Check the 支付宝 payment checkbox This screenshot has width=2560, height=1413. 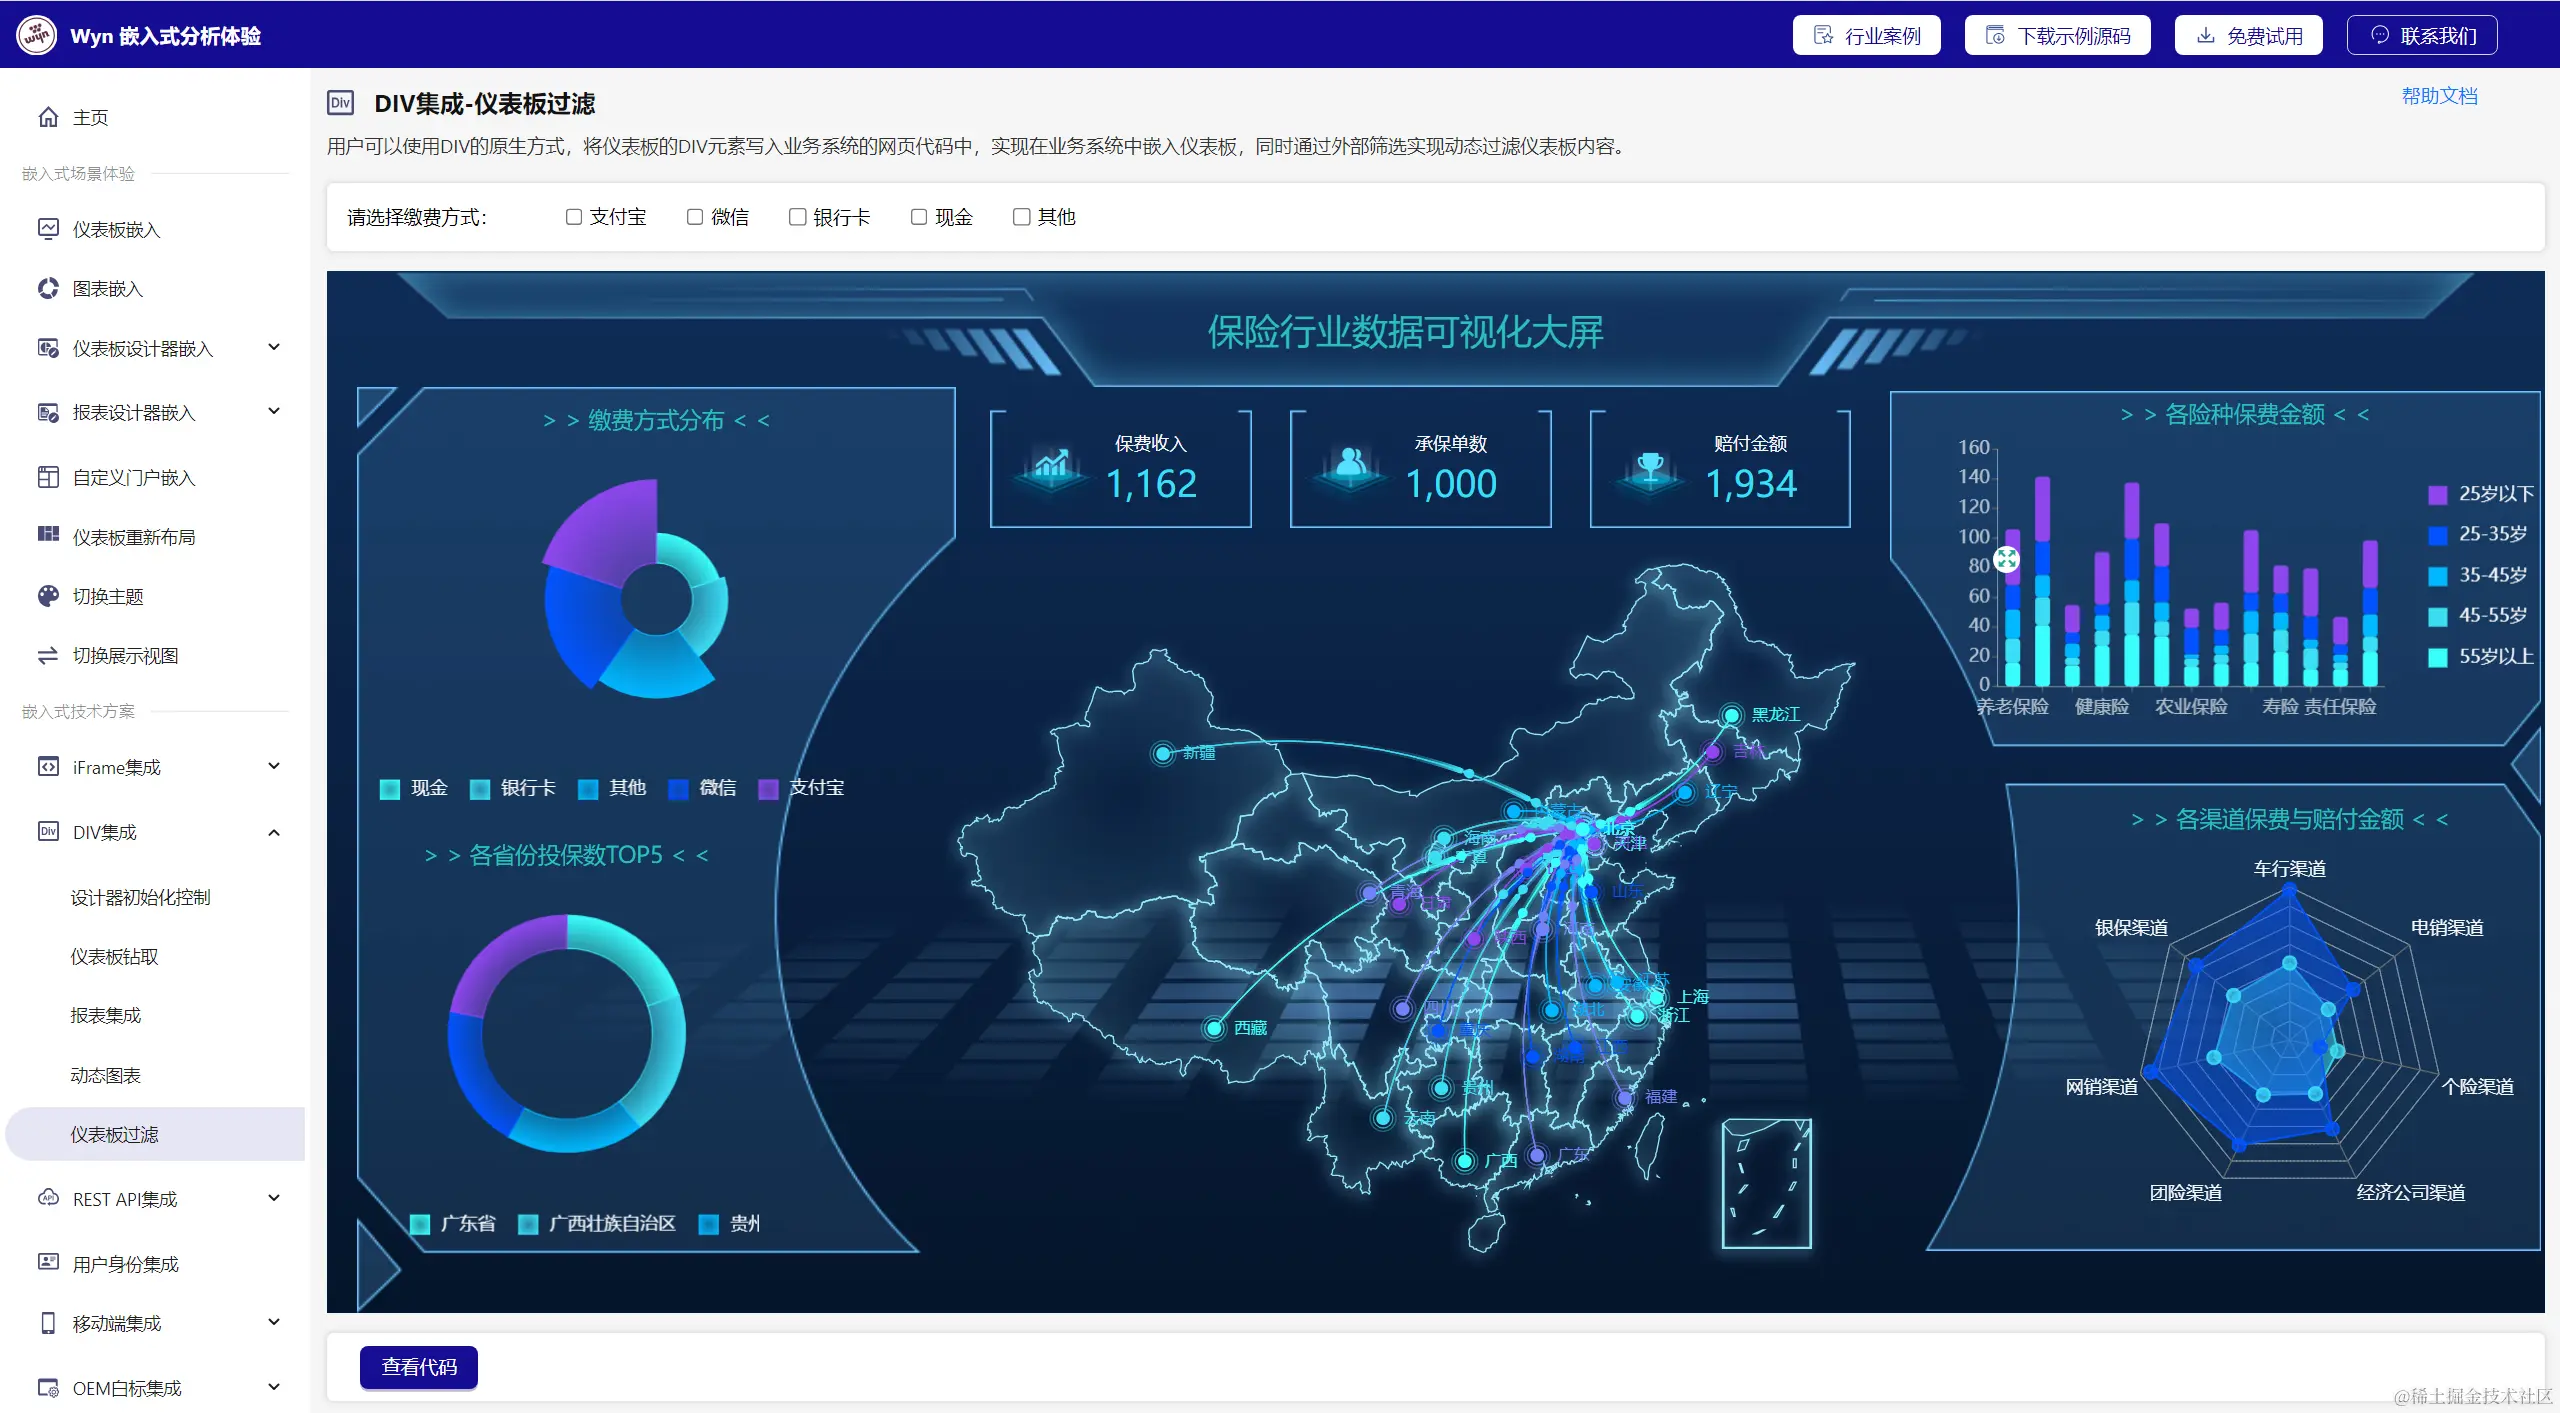[x=574, y=217]
